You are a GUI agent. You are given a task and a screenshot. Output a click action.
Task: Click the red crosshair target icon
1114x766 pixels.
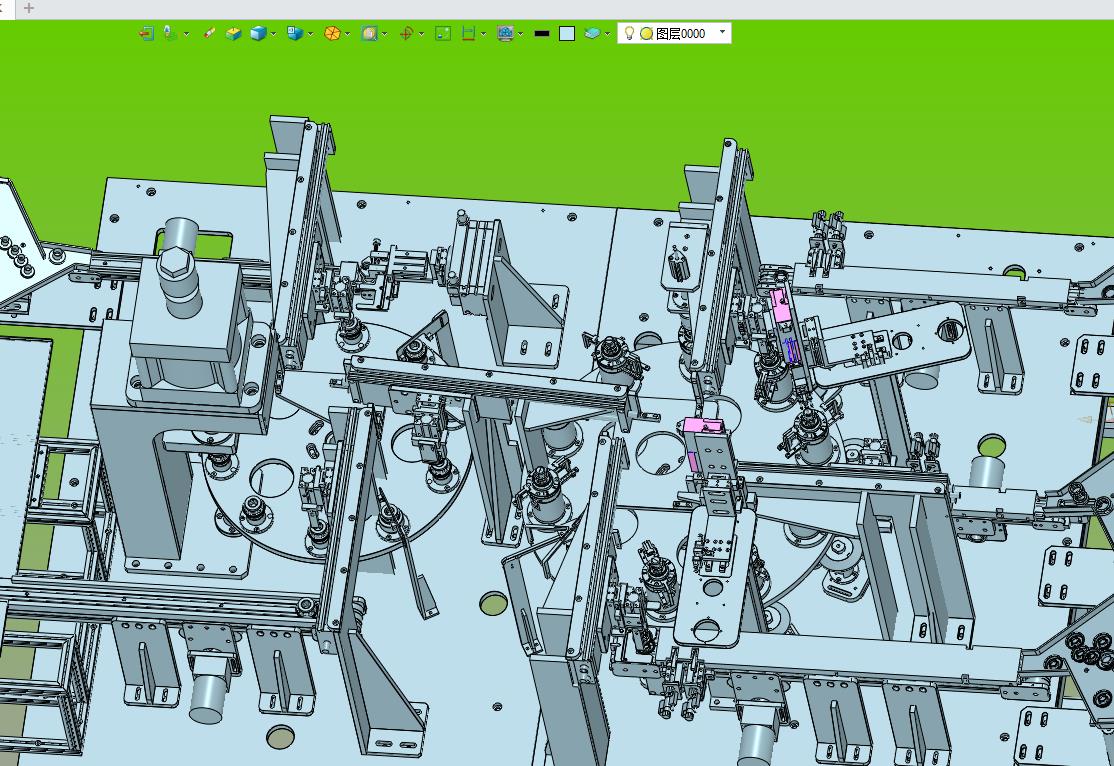pos(406,33)
